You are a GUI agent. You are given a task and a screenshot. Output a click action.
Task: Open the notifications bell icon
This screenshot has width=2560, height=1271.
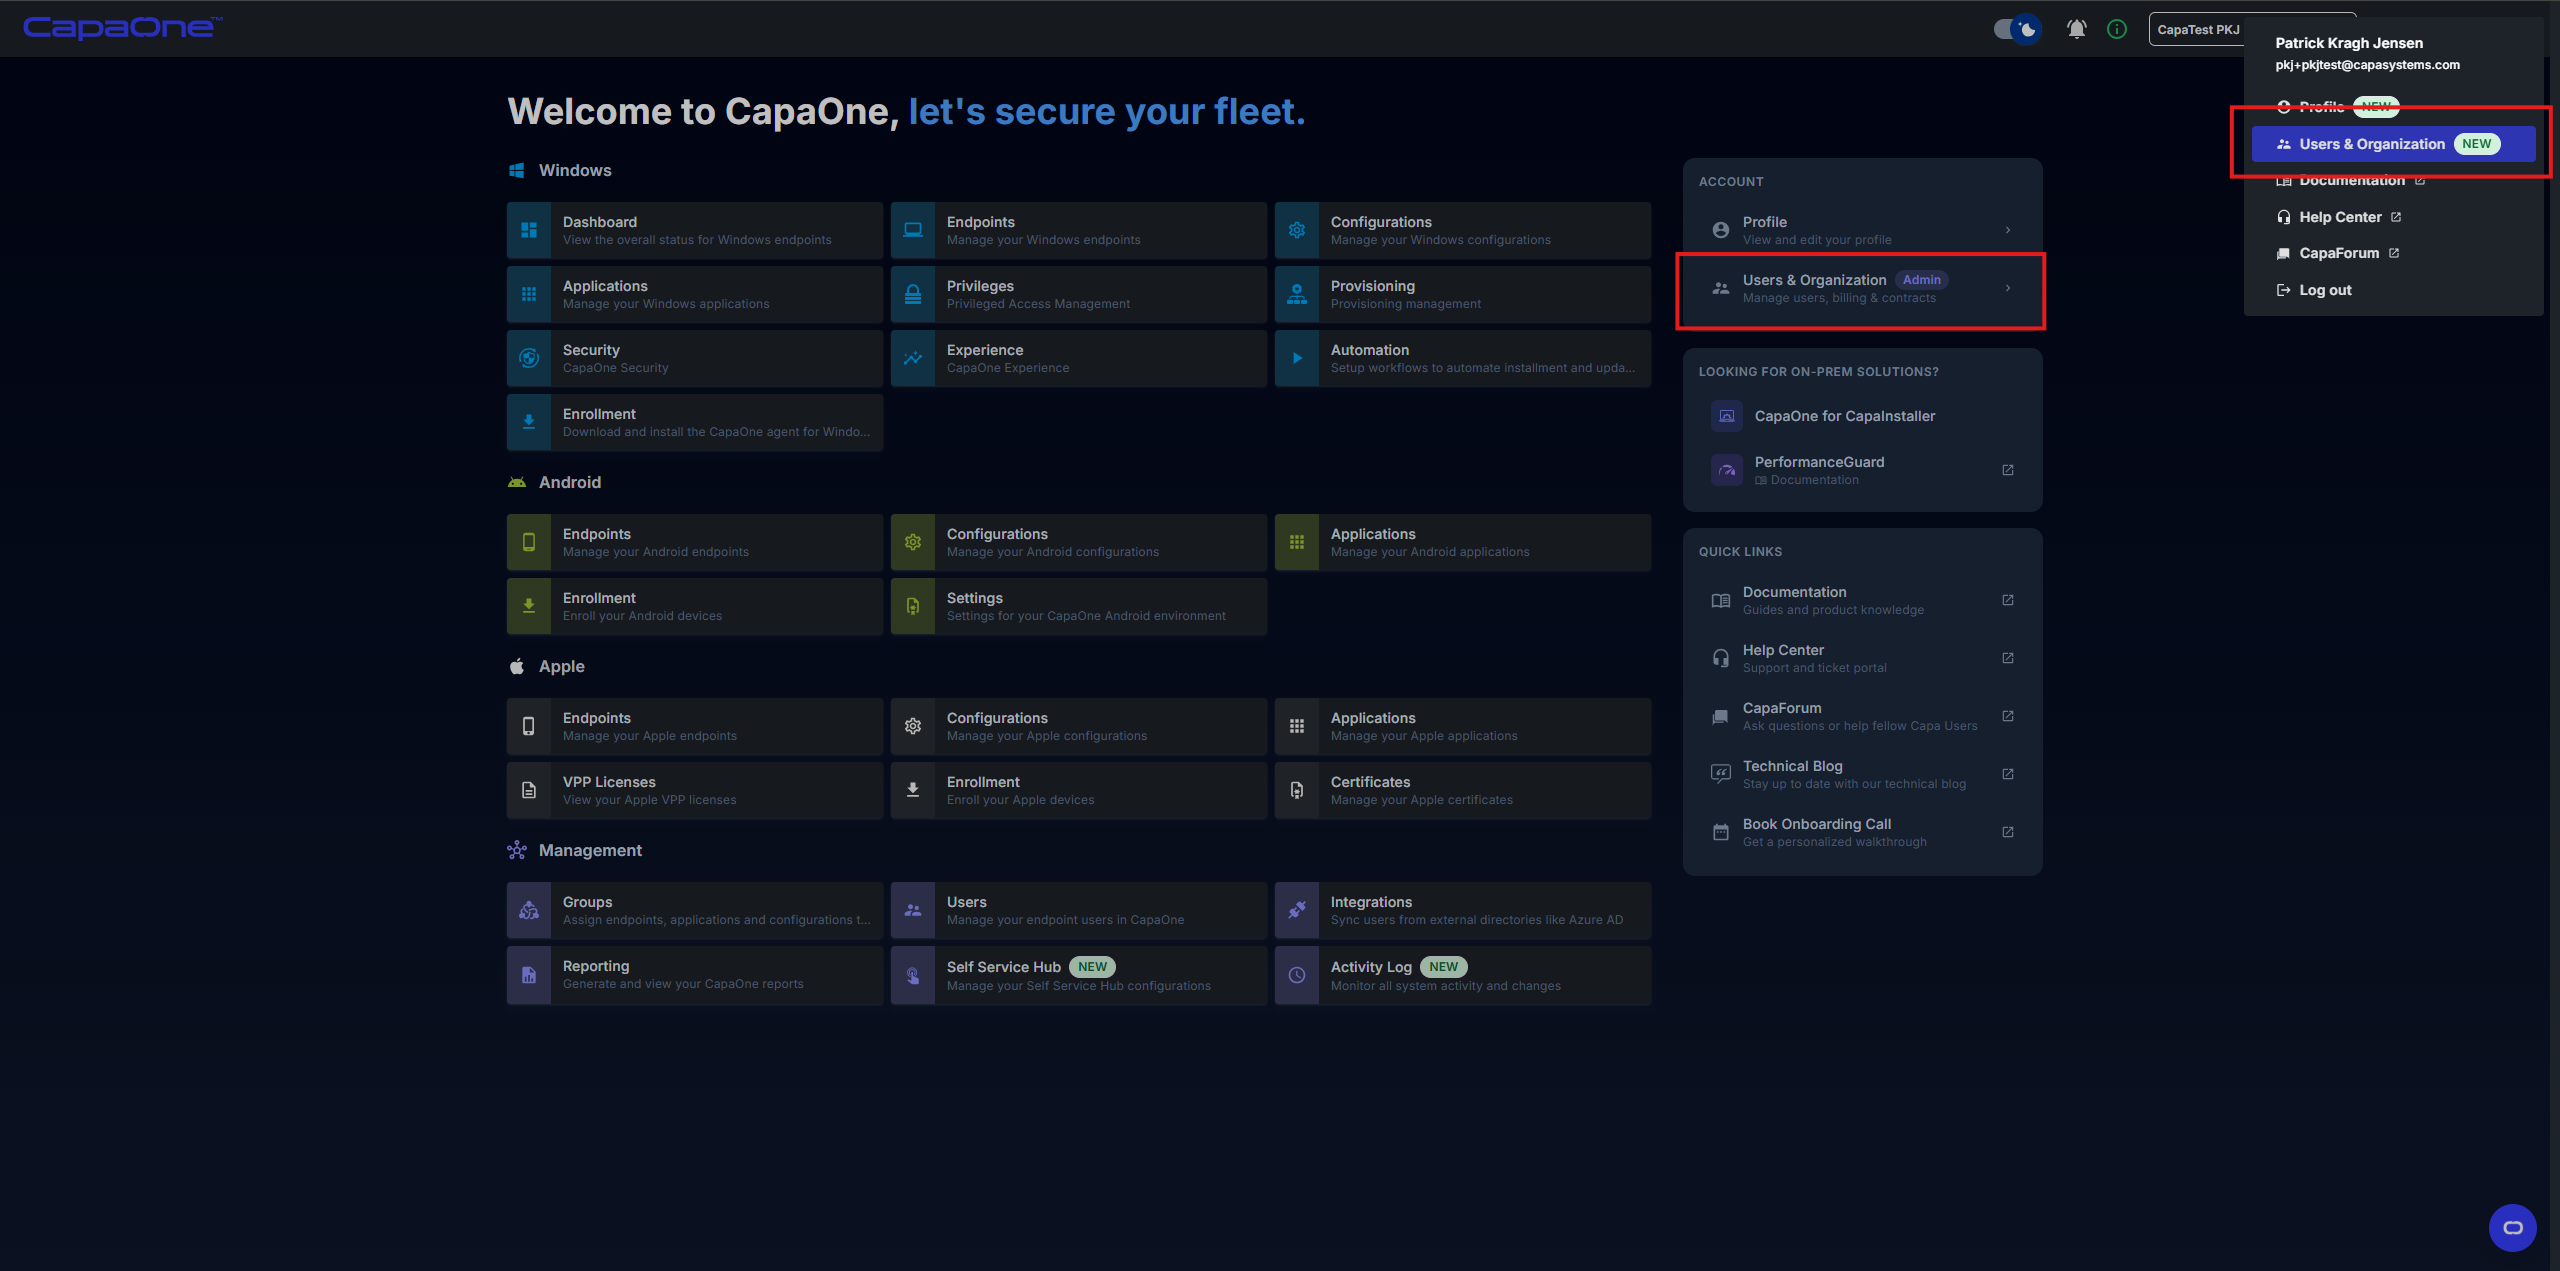tap(2077, 29)
